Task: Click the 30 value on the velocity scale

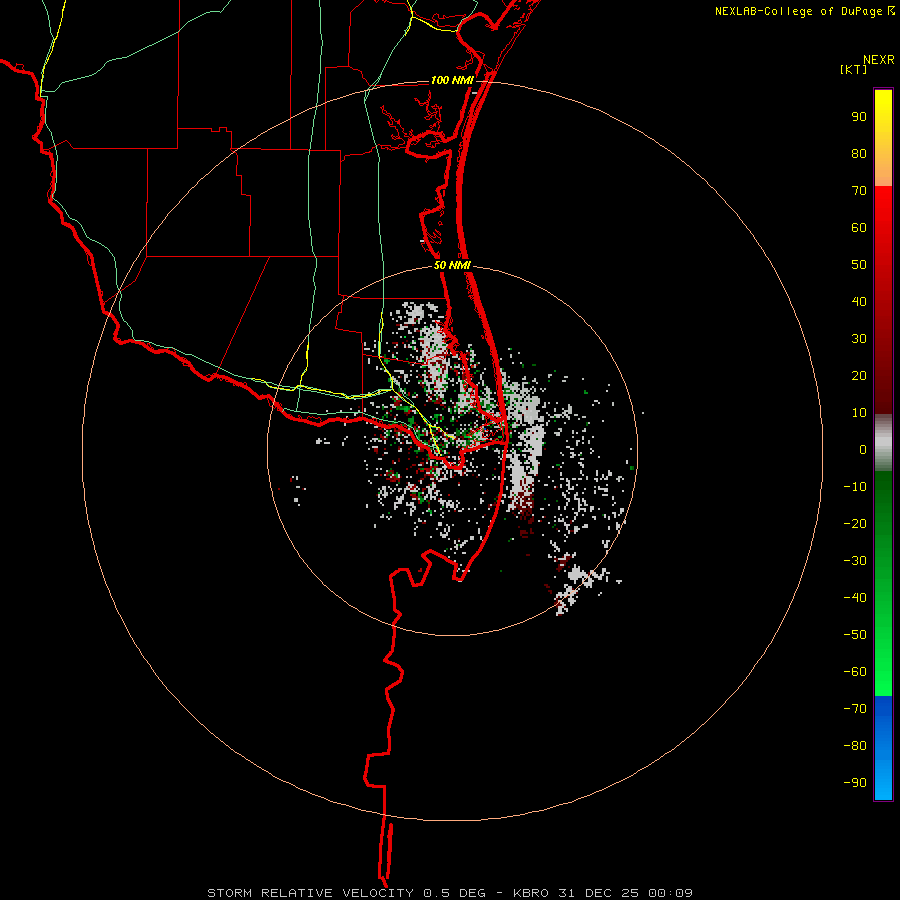Action: click(859, 339)
